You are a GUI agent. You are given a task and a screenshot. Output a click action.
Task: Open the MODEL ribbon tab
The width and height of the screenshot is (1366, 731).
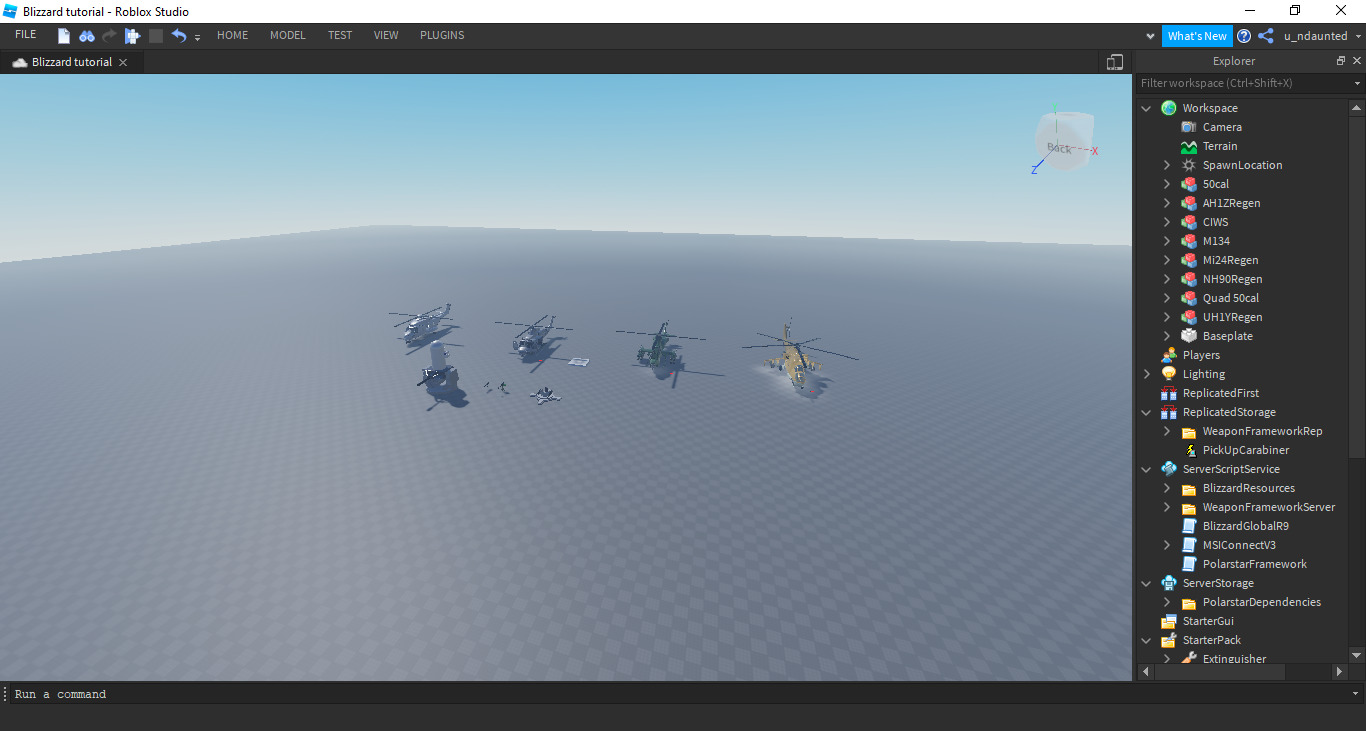[288, 35]
